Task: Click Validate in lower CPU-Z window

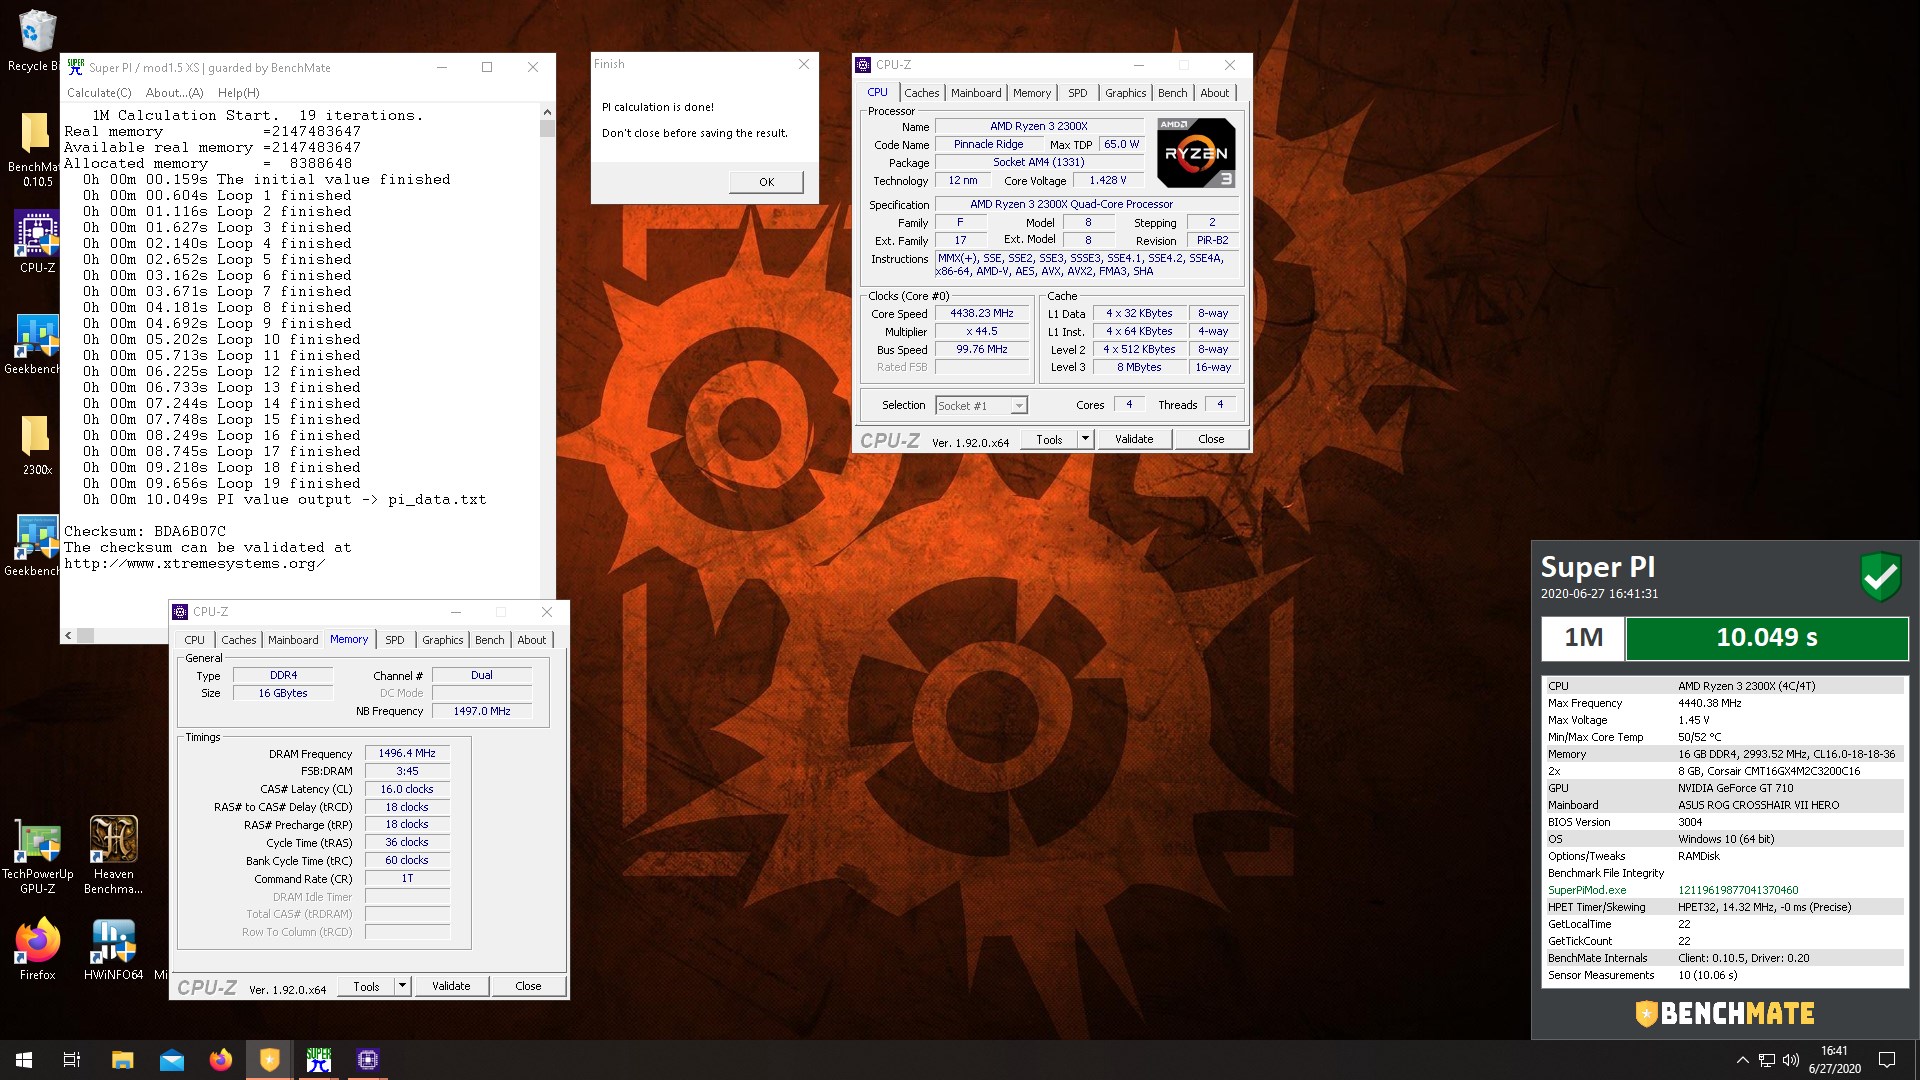Action: [x=451, y=986]
